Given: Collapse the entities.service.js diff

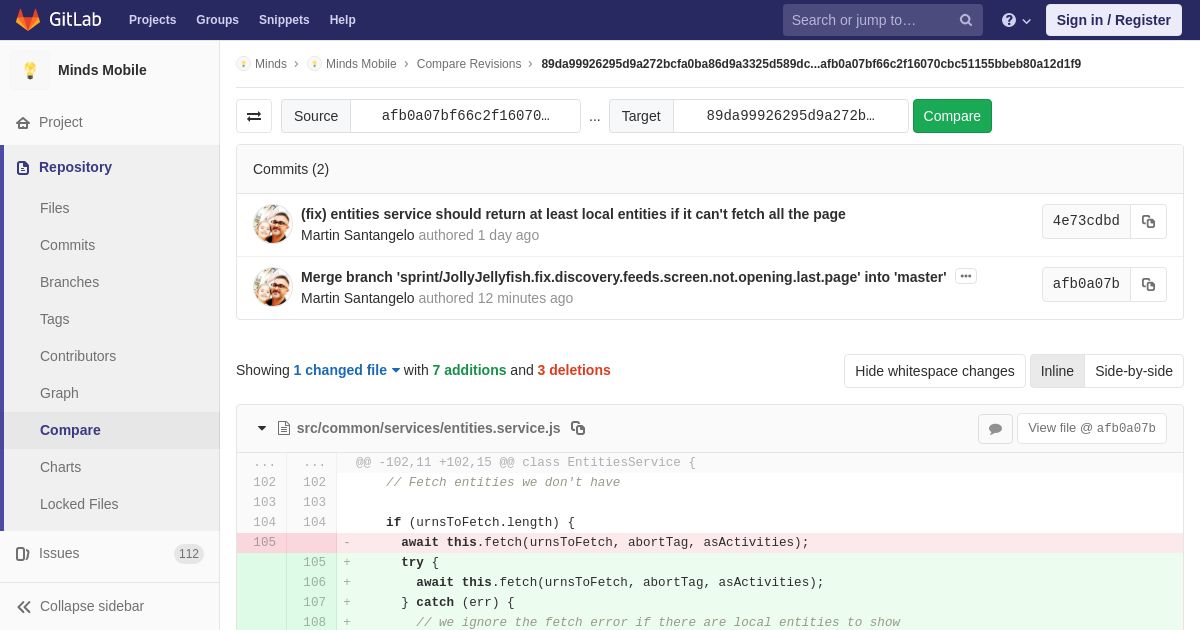Looking at the screenshot, I should tap(262, 428).
